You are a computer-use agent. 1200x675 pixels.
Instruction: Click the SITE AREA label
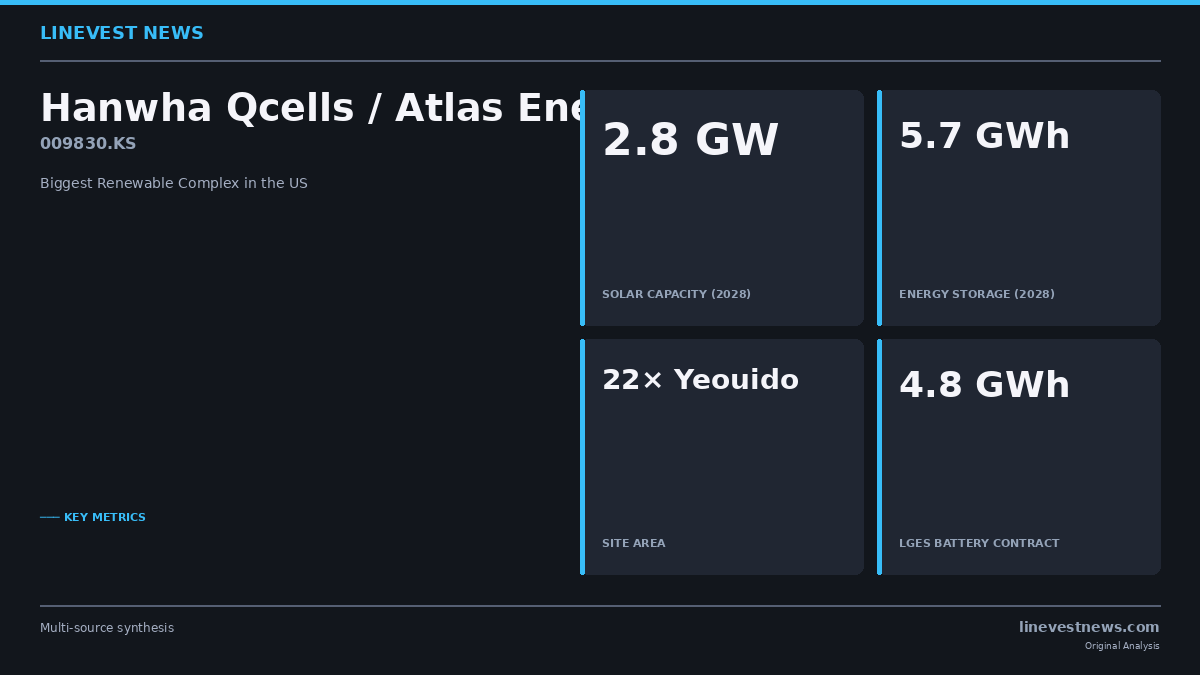click(x=633, y=544)
